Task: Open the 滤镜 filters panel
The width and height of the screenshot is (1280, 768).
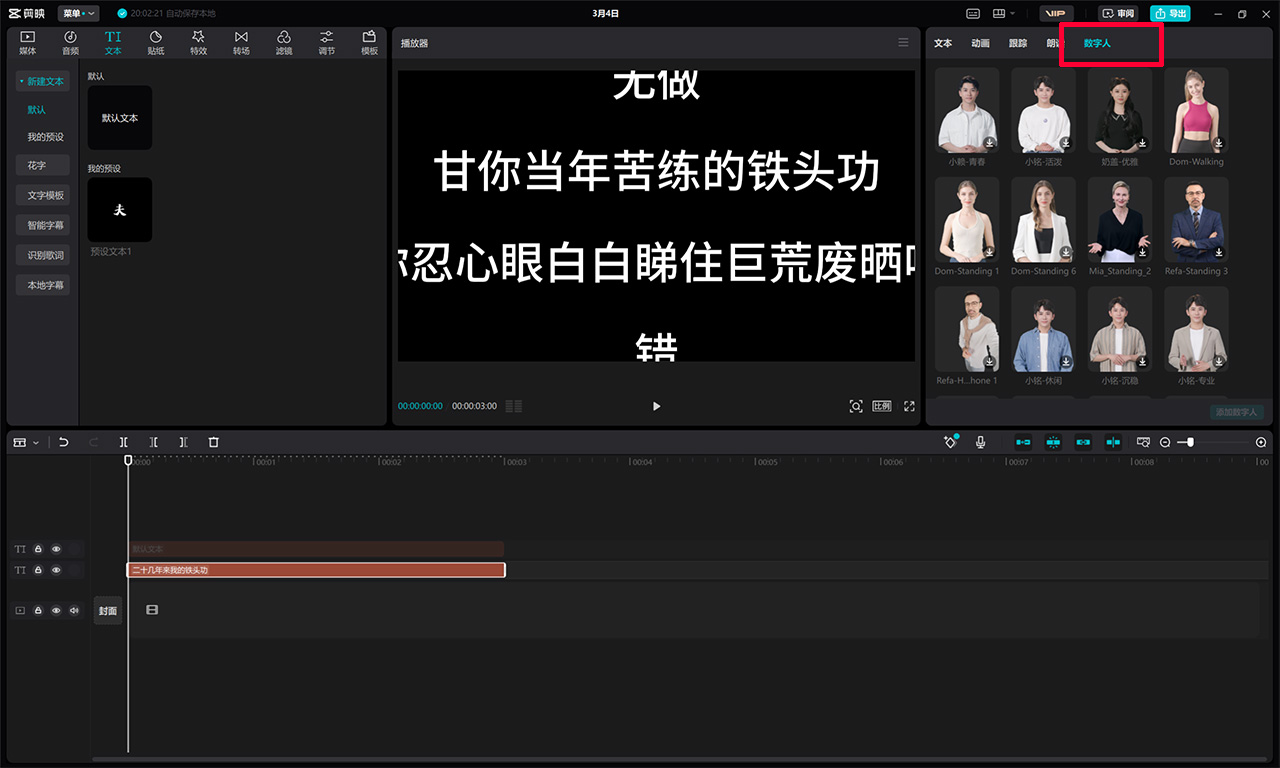Action: [283, 42]
